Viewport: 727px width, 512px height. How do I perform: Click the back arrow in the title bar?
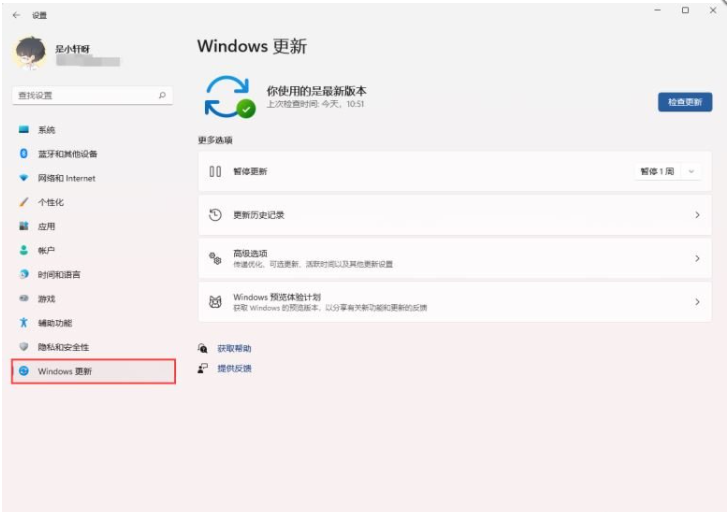(16, 15)
